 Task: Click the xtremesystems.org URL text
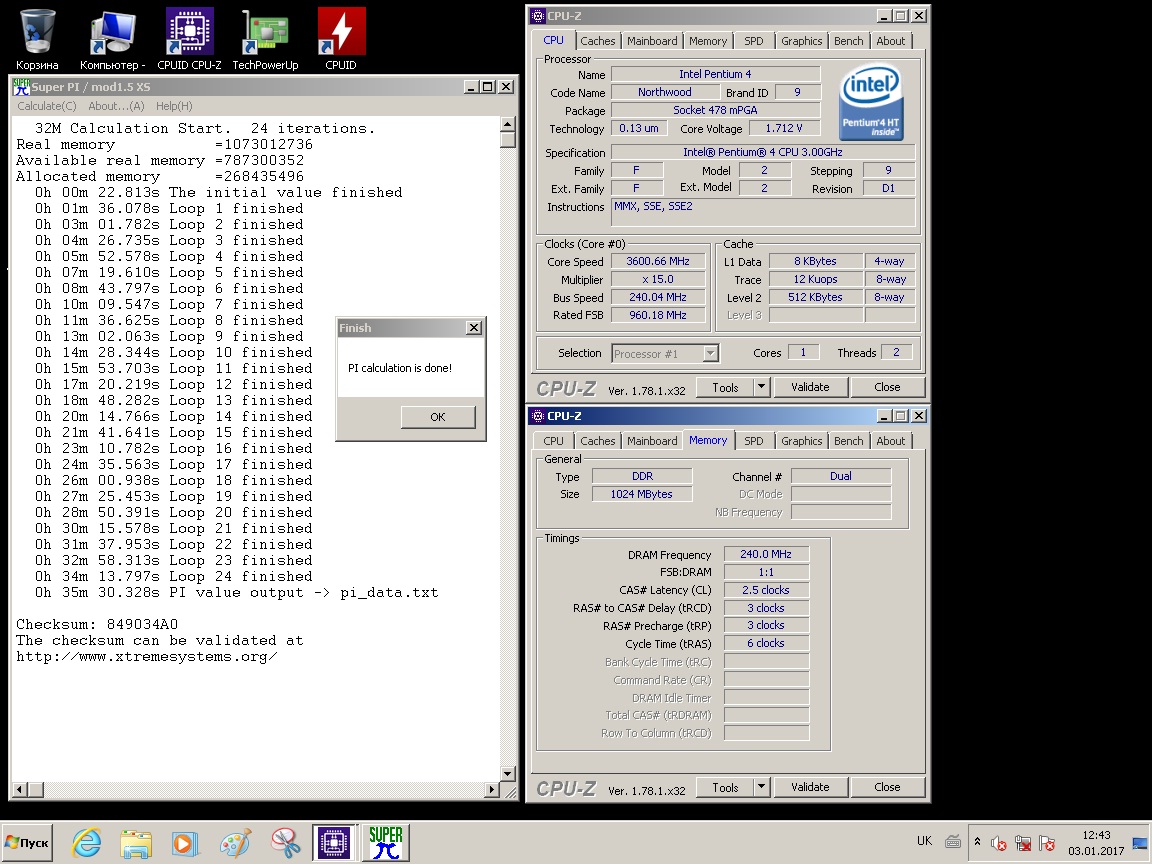pyautogui.click(x=147, y=657)
